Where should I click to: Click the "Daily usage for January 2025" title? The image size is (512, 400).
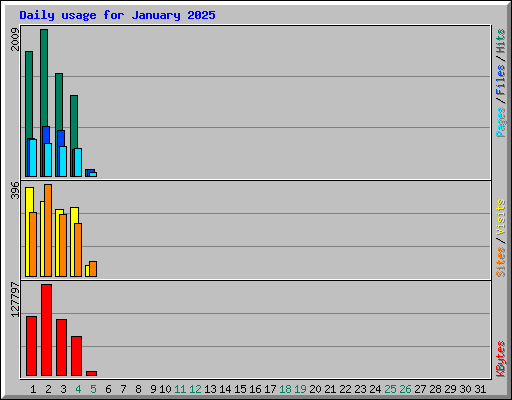click(117, 15)
